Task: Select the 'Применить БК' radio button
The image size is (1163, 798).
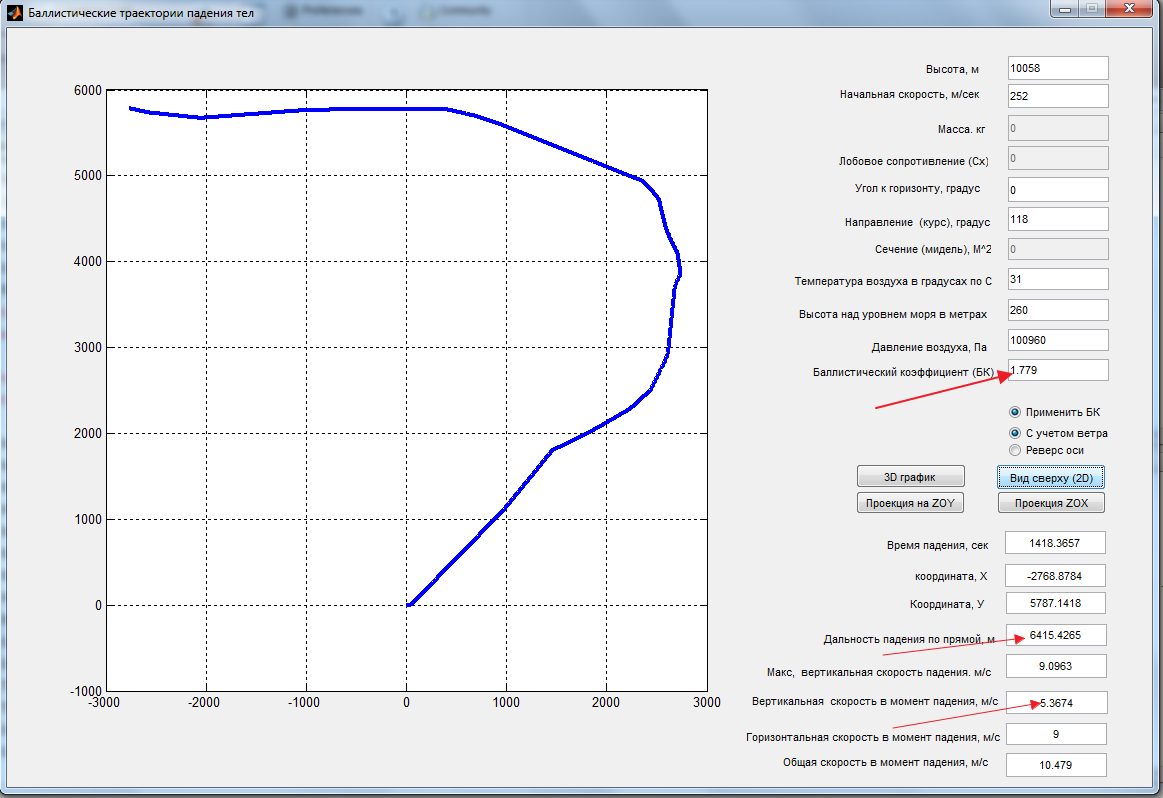Action: 1015,412
